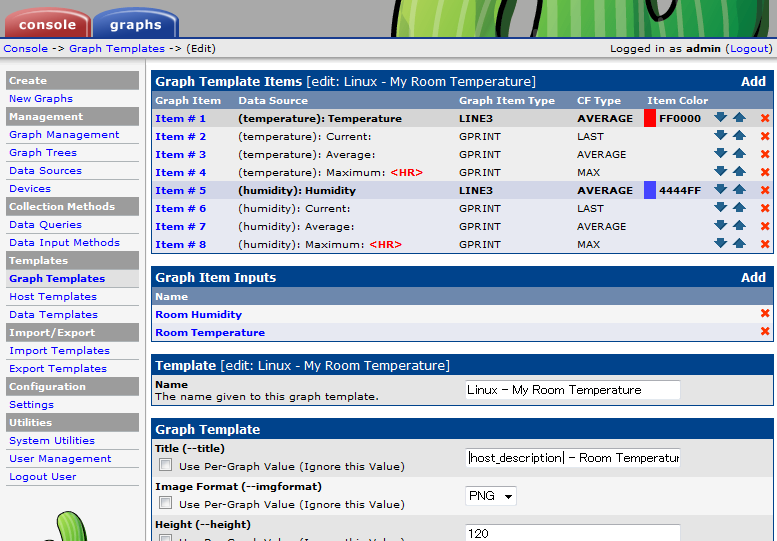
Task: Open Item # 1 for editing
Action: 180,118
